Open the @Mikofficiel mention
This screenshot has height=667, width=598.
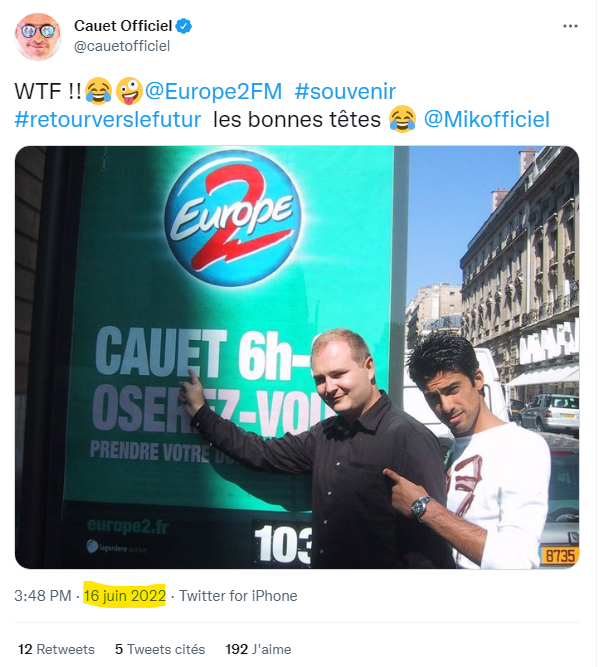487,120
